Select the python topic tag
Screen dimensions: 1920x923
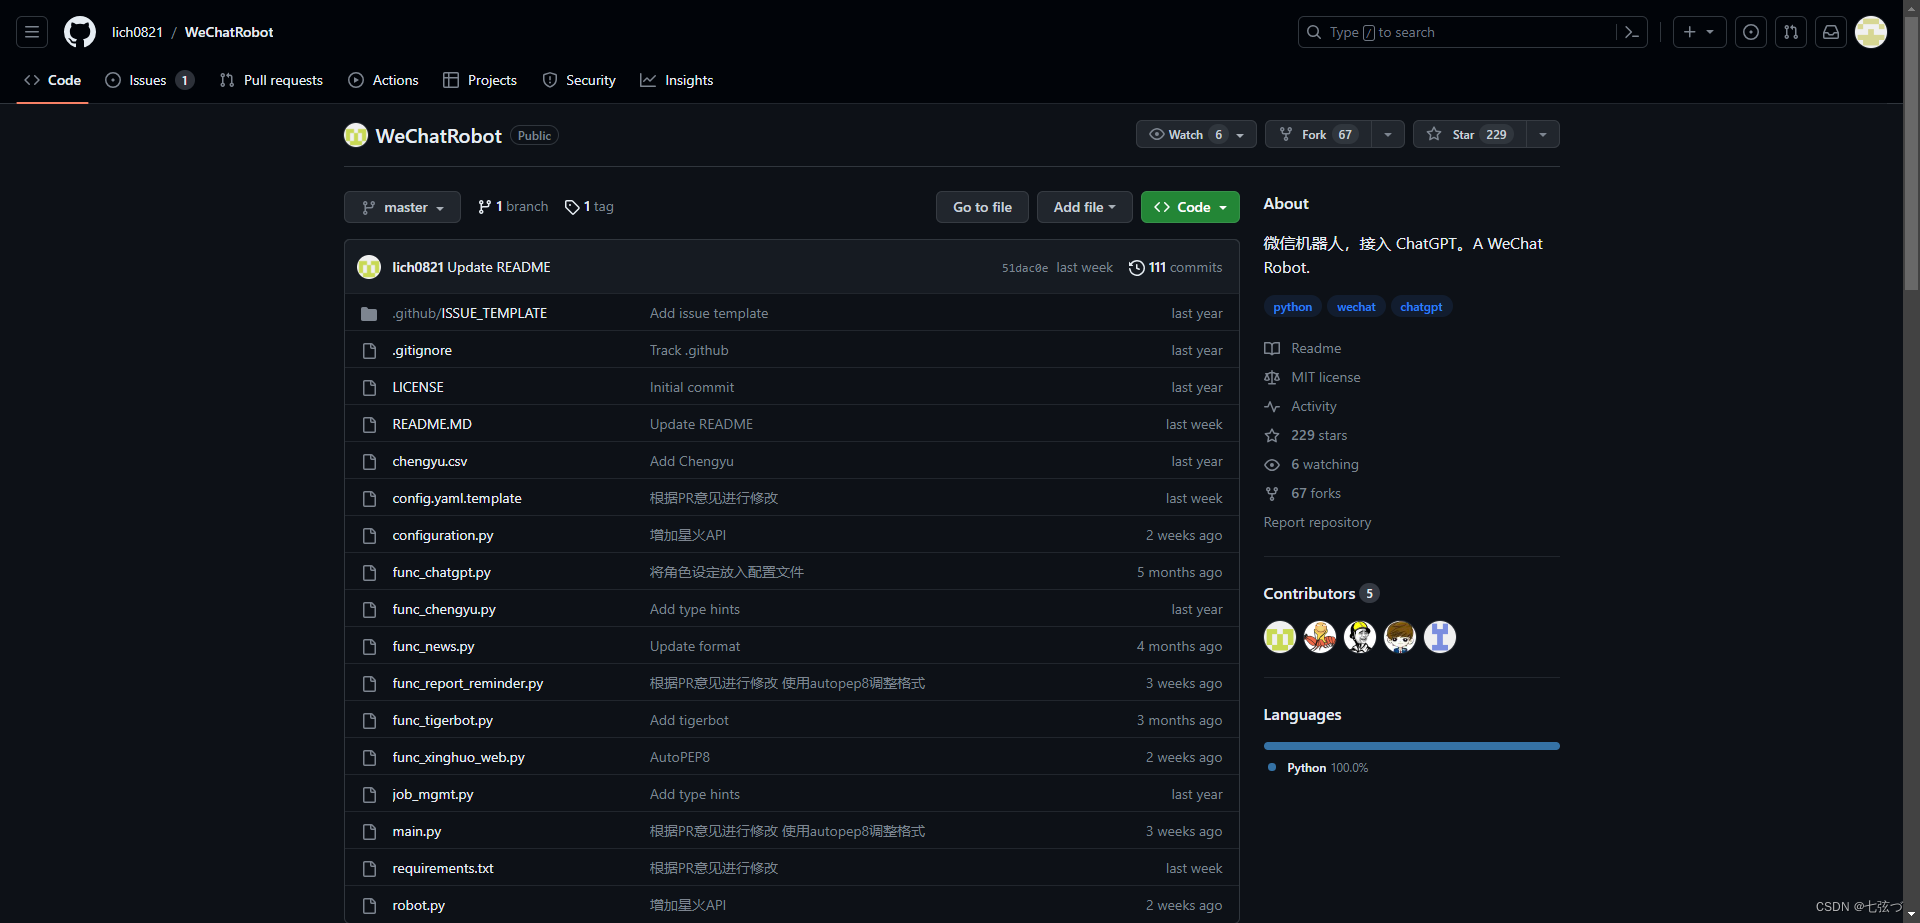coord(1293,307)
